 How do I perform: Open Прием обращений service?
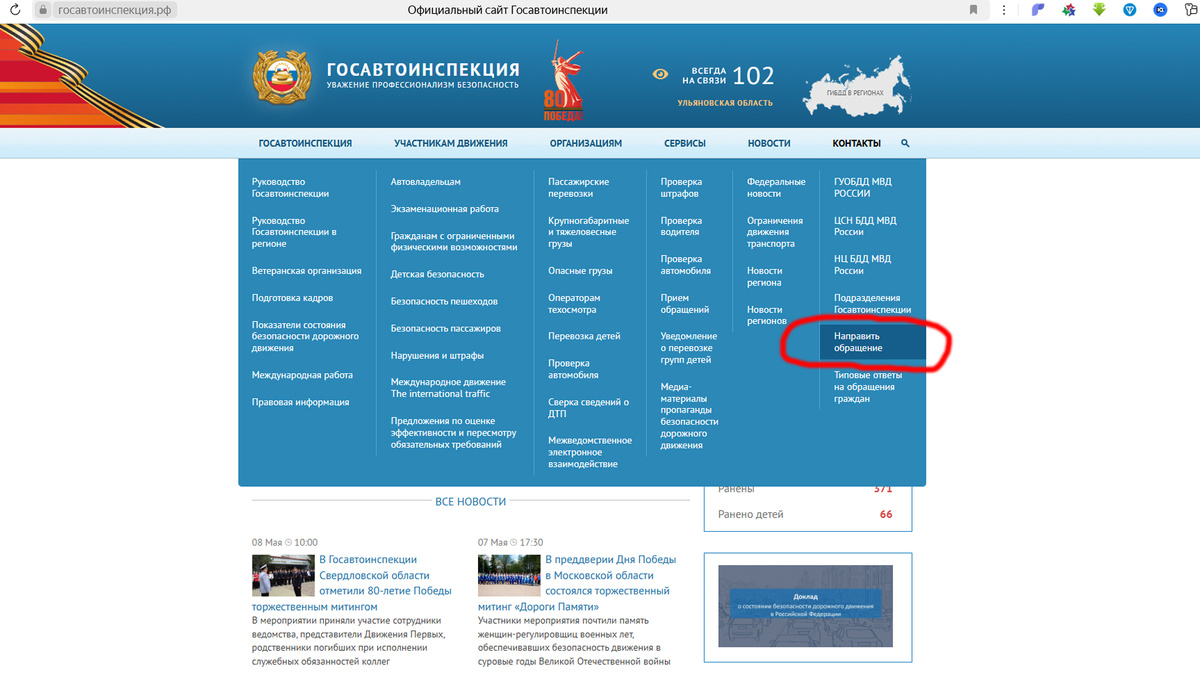(x=685, y=304)
